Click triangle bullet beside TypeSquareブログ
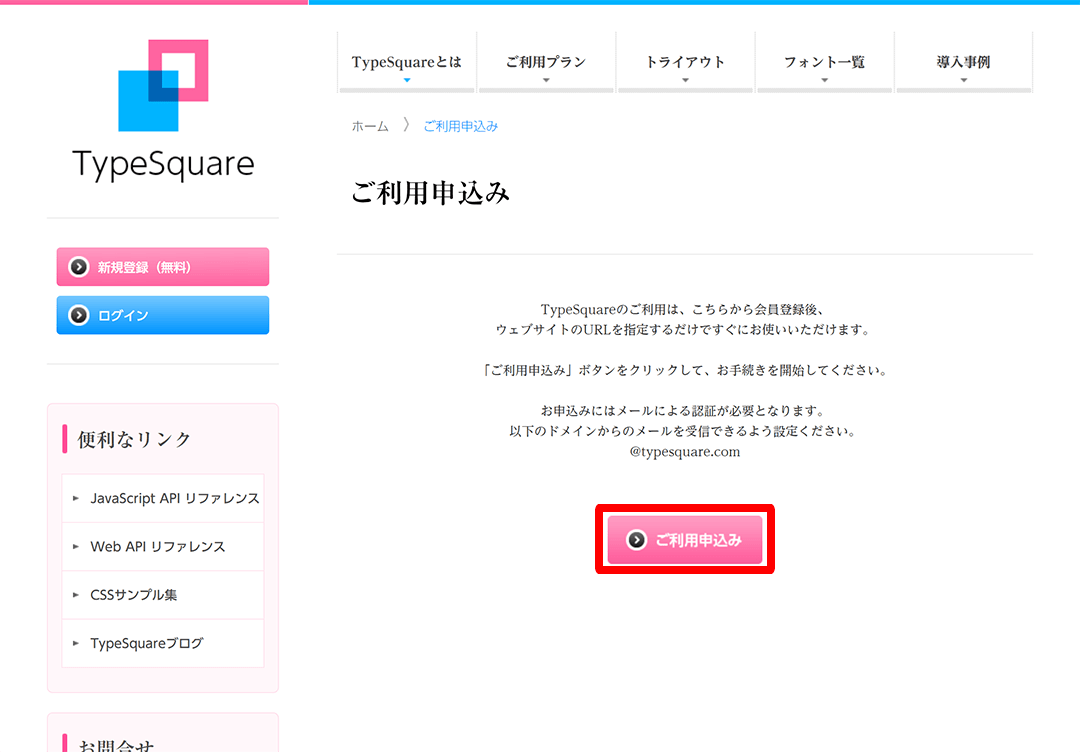The width and height of the screenshot is (1080, 752). pyautogui.click(x=76, y=643)
